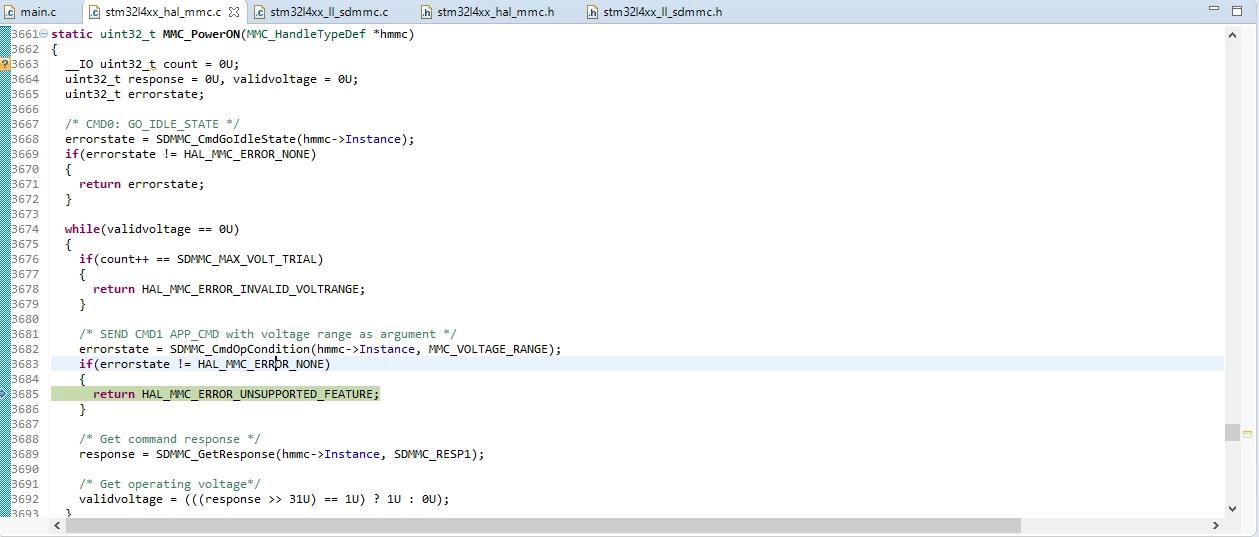The image size is (1259, 537).
Task: Click line number 3692 in the ruler
Action: (24, 499)
